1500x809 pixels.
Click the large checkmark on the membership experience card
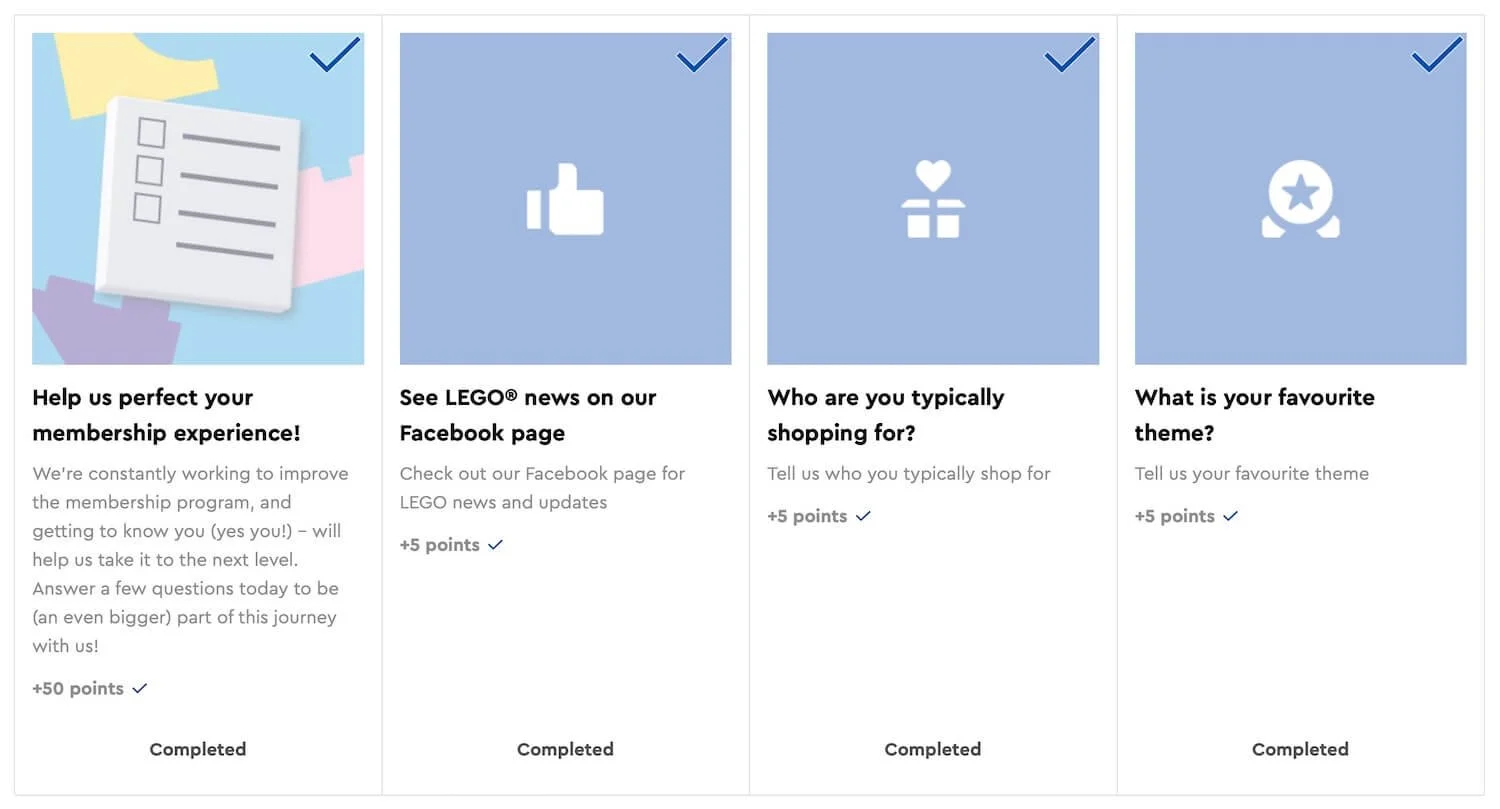tap(334, 55)
